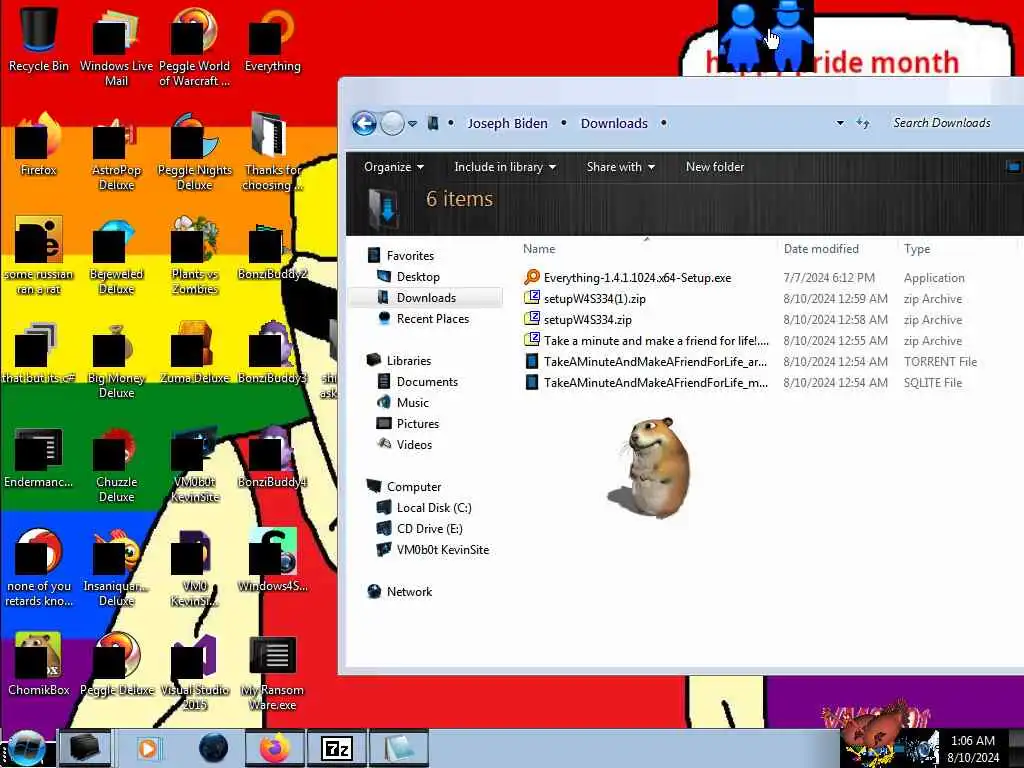Select Everything-1.4.1.1024.x64-Setup.exe file

(x=628, y=278)
